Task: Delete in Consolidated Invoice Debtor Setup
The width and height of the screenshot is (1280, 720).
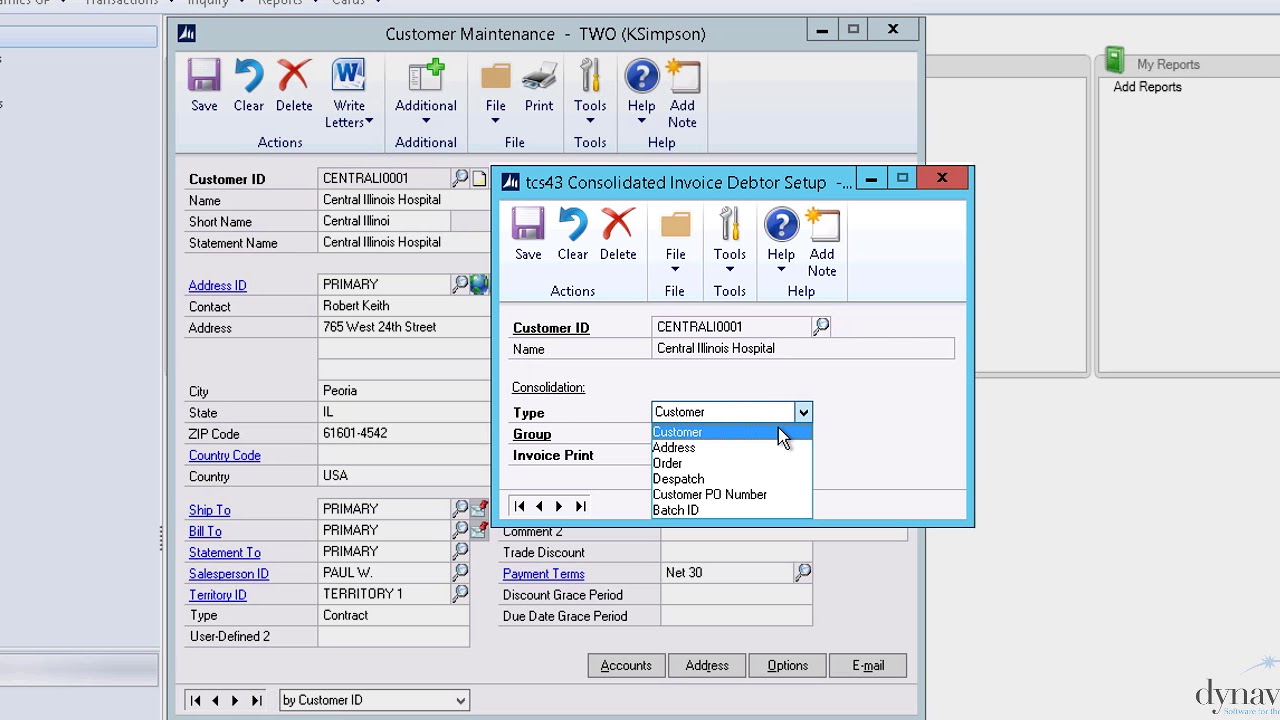Action: pyautogui.click(x=618, y=234)
